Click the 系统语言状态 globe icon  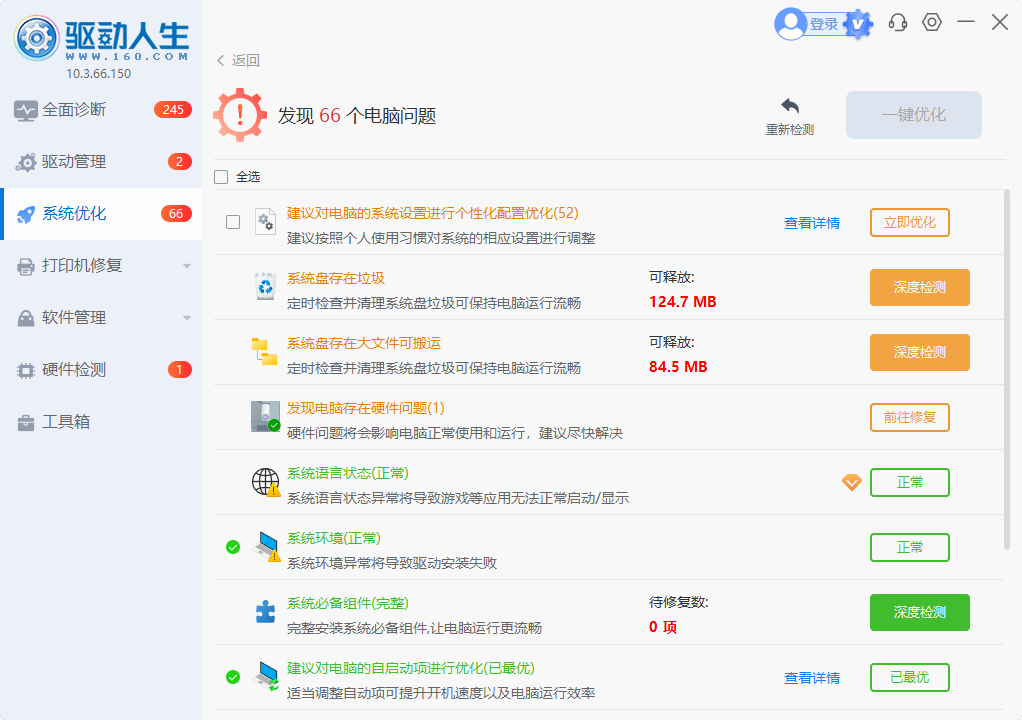pyautogui.click(x=266, y=483)
